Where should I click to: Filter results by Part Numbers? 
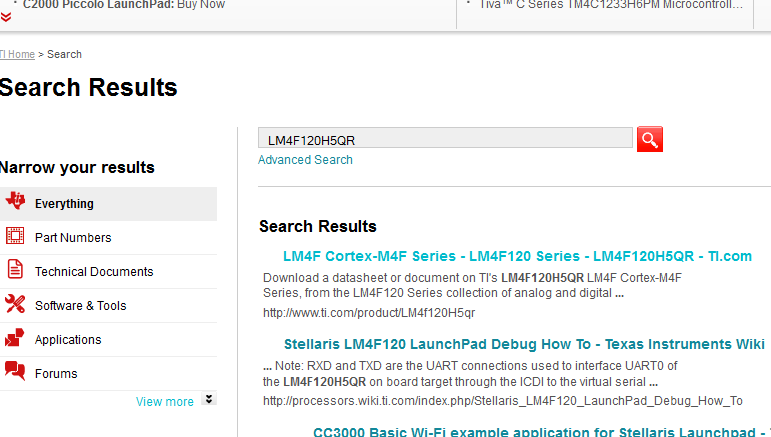click(108, 238)
